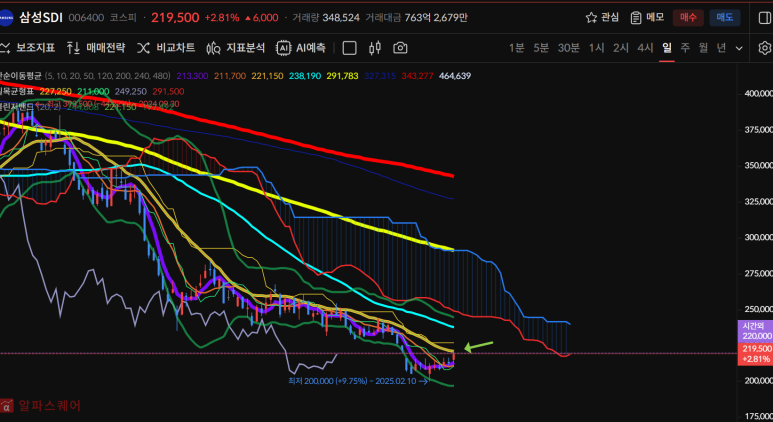Click the Samsung logo icon
Viewport: 773px width, 422px height.
coord(6,18)
